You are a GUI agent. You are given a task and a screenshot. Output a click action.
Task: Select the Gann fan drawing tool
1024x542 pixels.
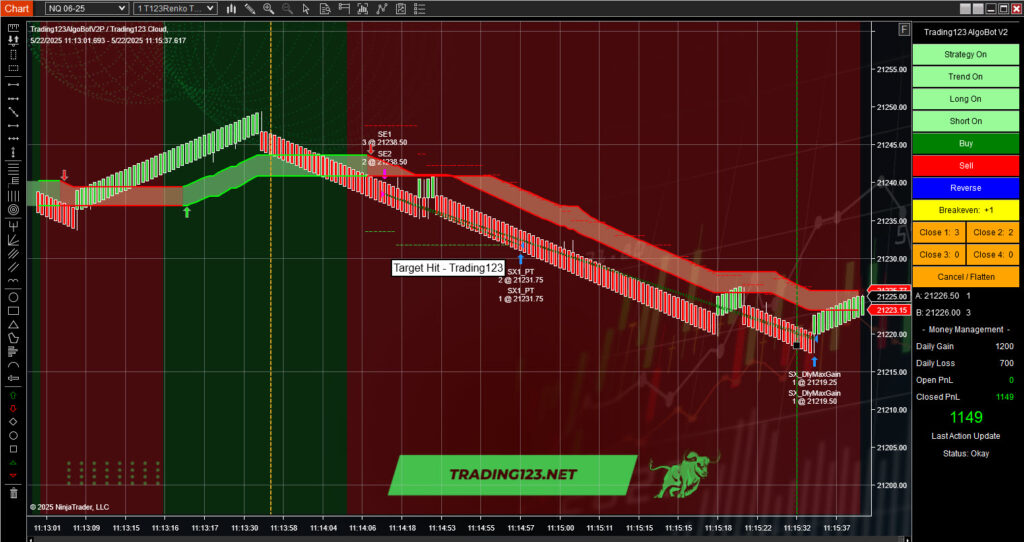[x=13, y=240]
